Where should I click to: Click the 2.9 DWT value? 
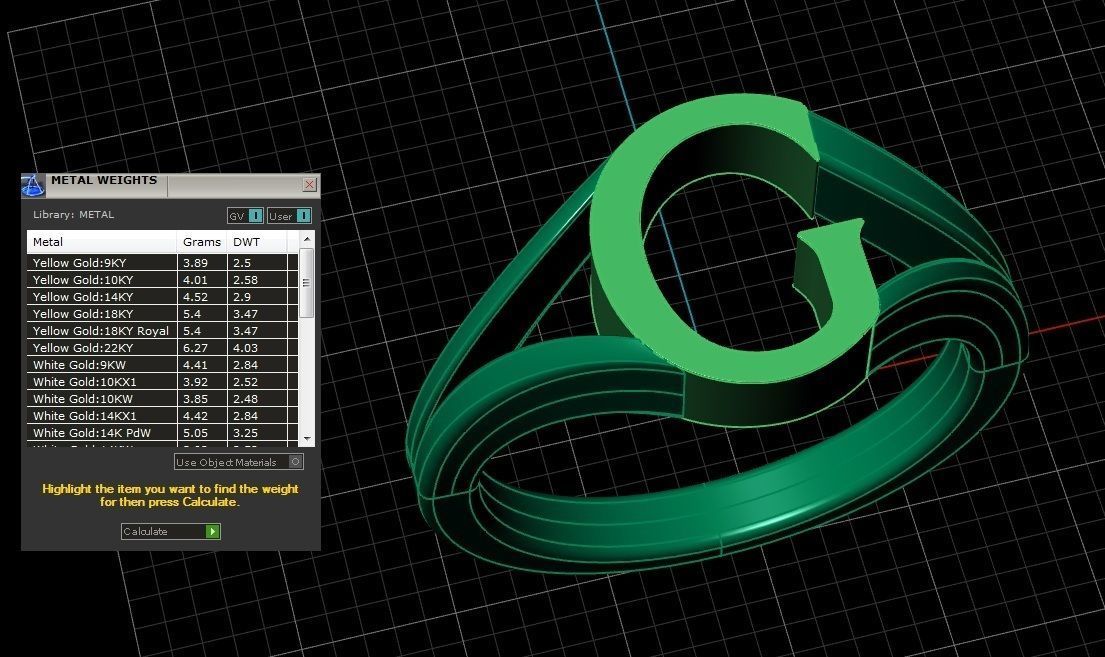(x=242, y=297)
